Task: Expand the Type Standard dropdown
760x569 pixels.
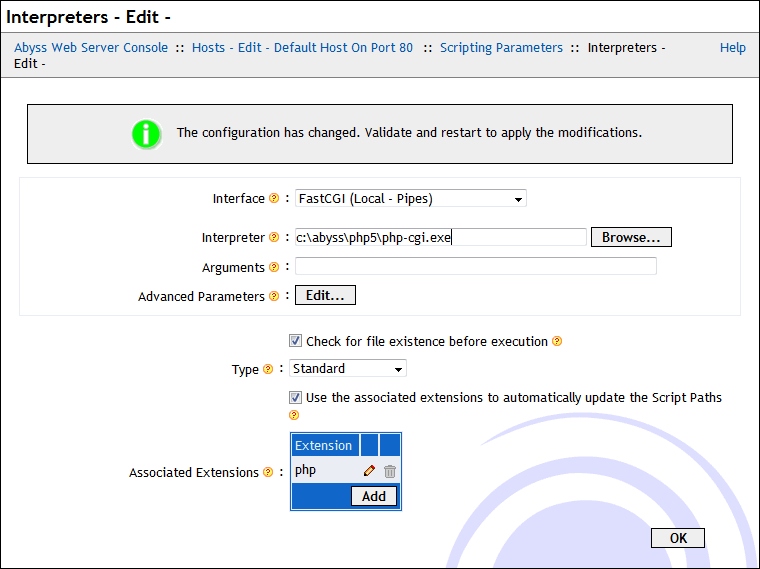Action: pyautogui.click(x=348, y=369)
